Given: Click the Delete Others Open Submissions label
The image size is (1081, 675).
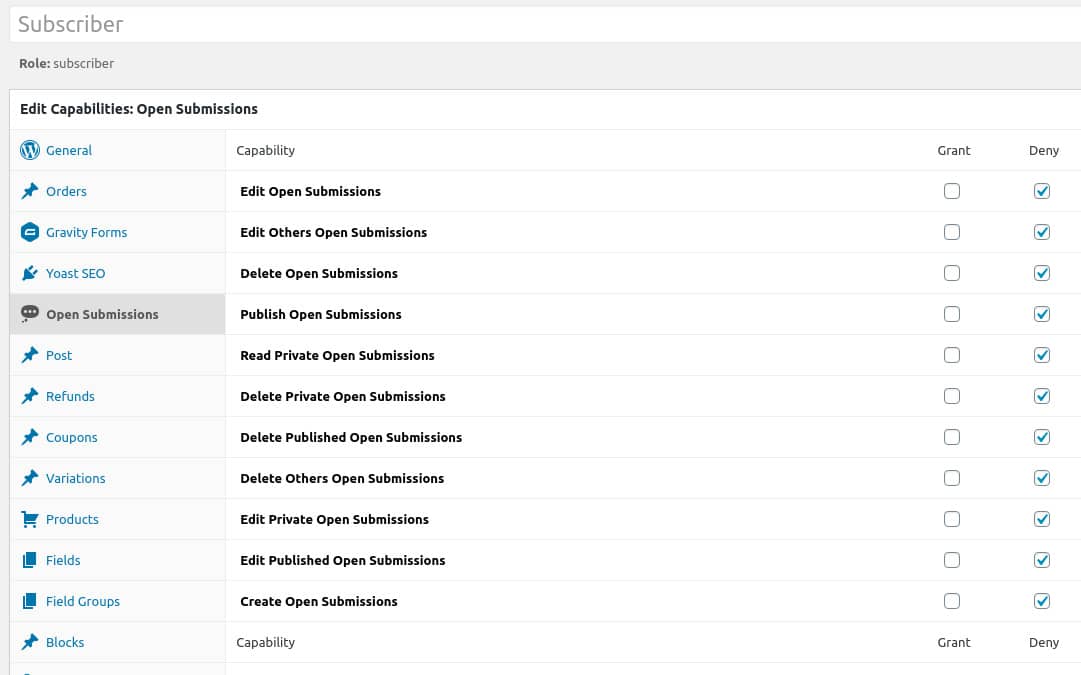Looking at the screenshot, I should point(342,478).
